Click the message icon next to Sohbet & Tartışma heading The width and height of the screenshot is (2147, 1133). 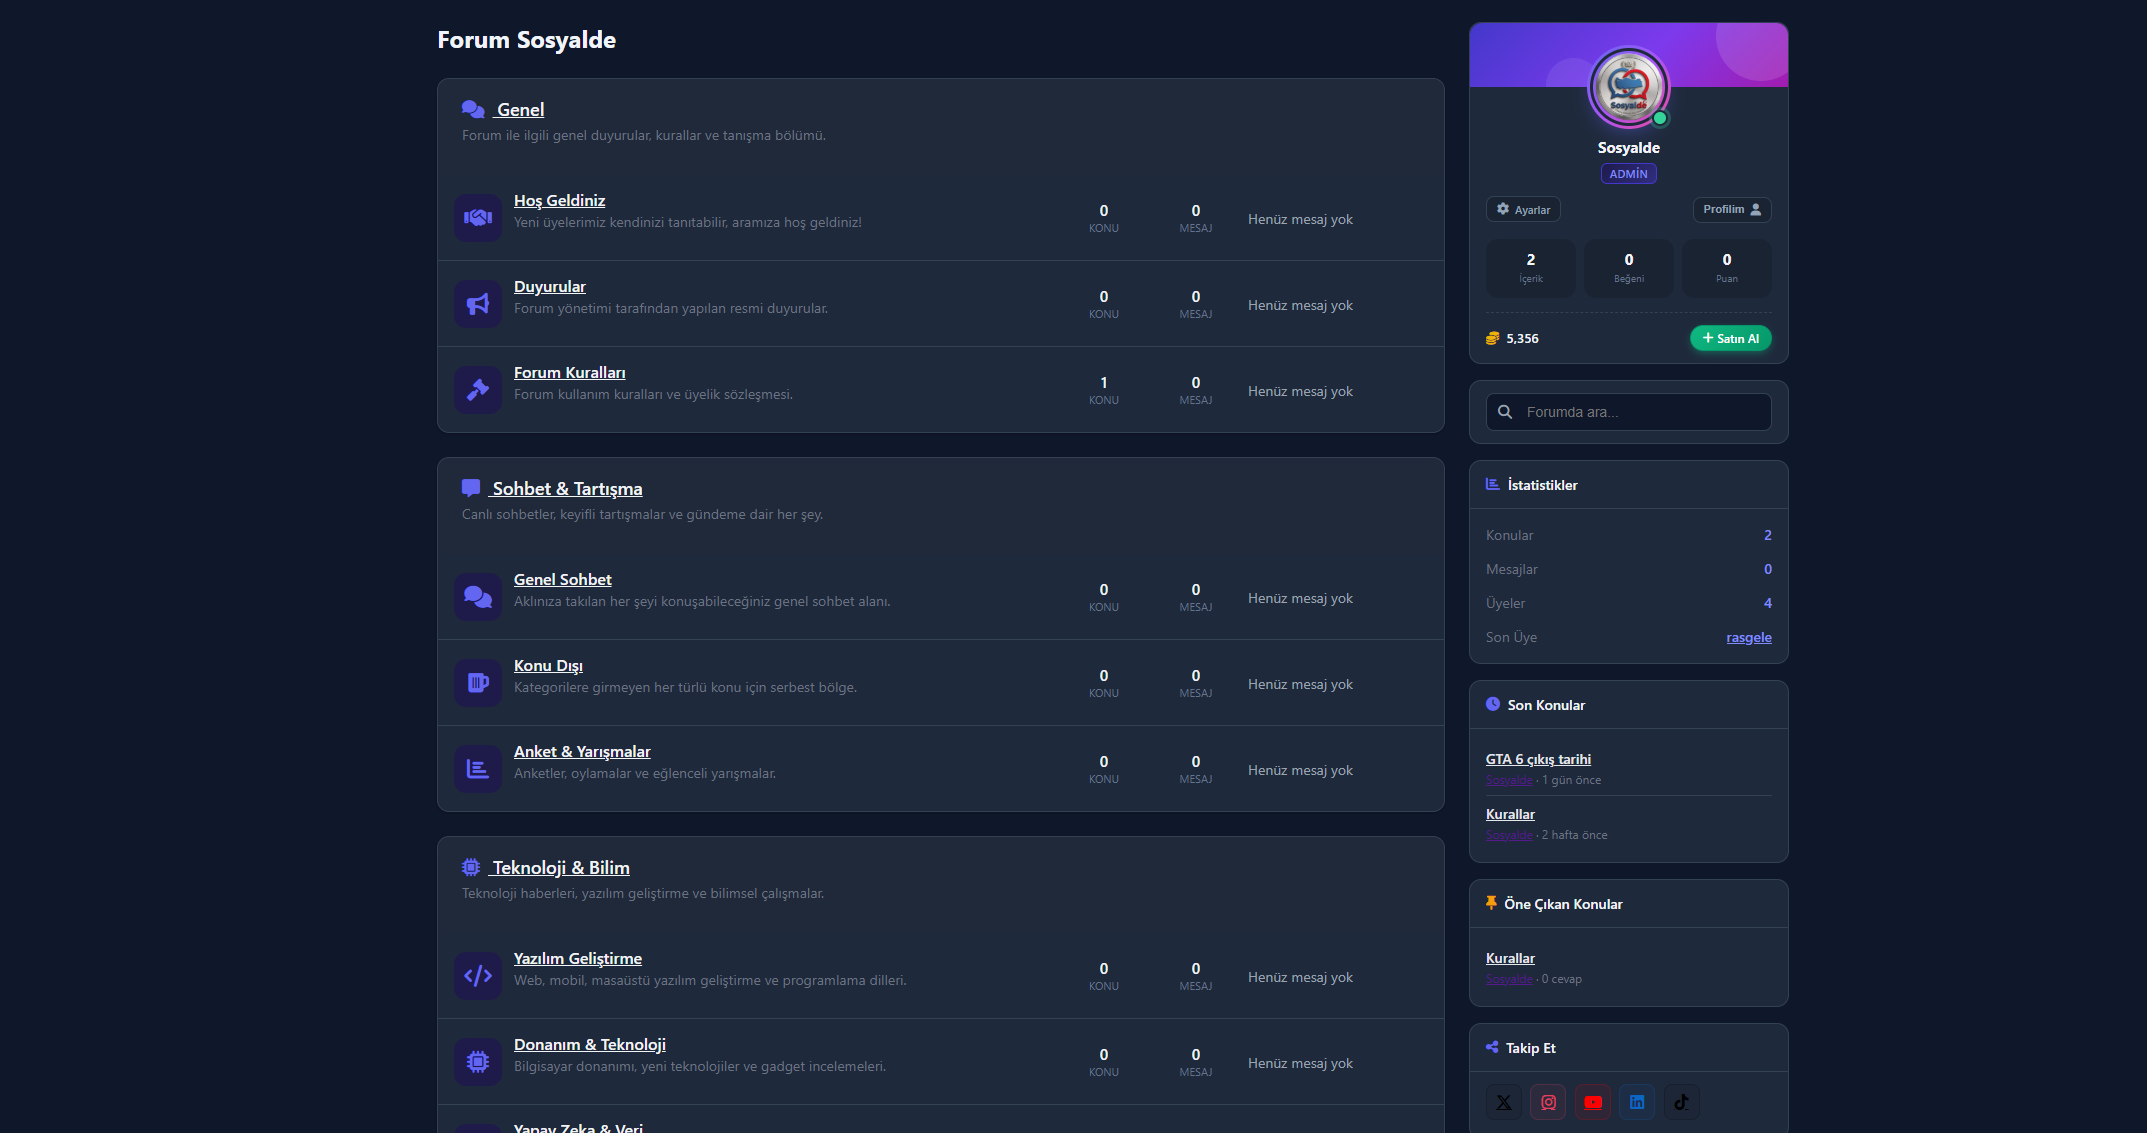[471, 488]
